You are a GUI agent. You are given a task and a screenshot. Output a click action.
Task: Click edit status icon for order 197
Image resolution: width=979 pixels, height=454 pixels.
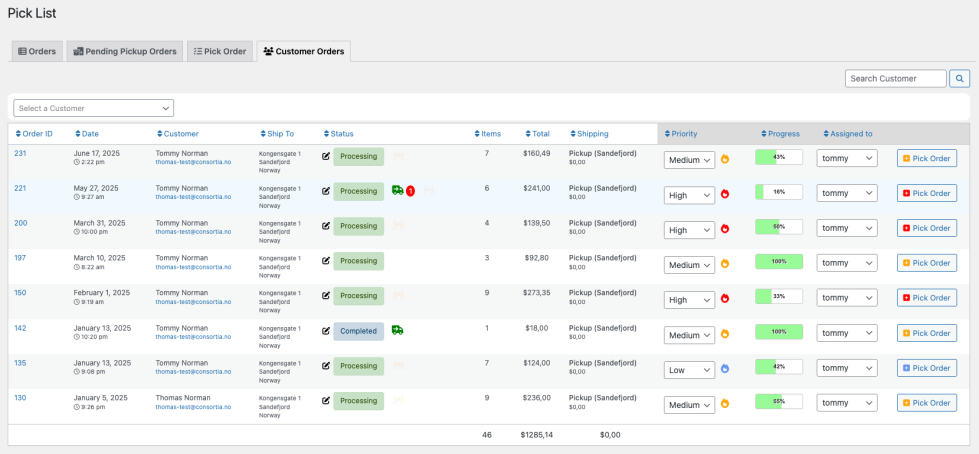pos(326,261)
